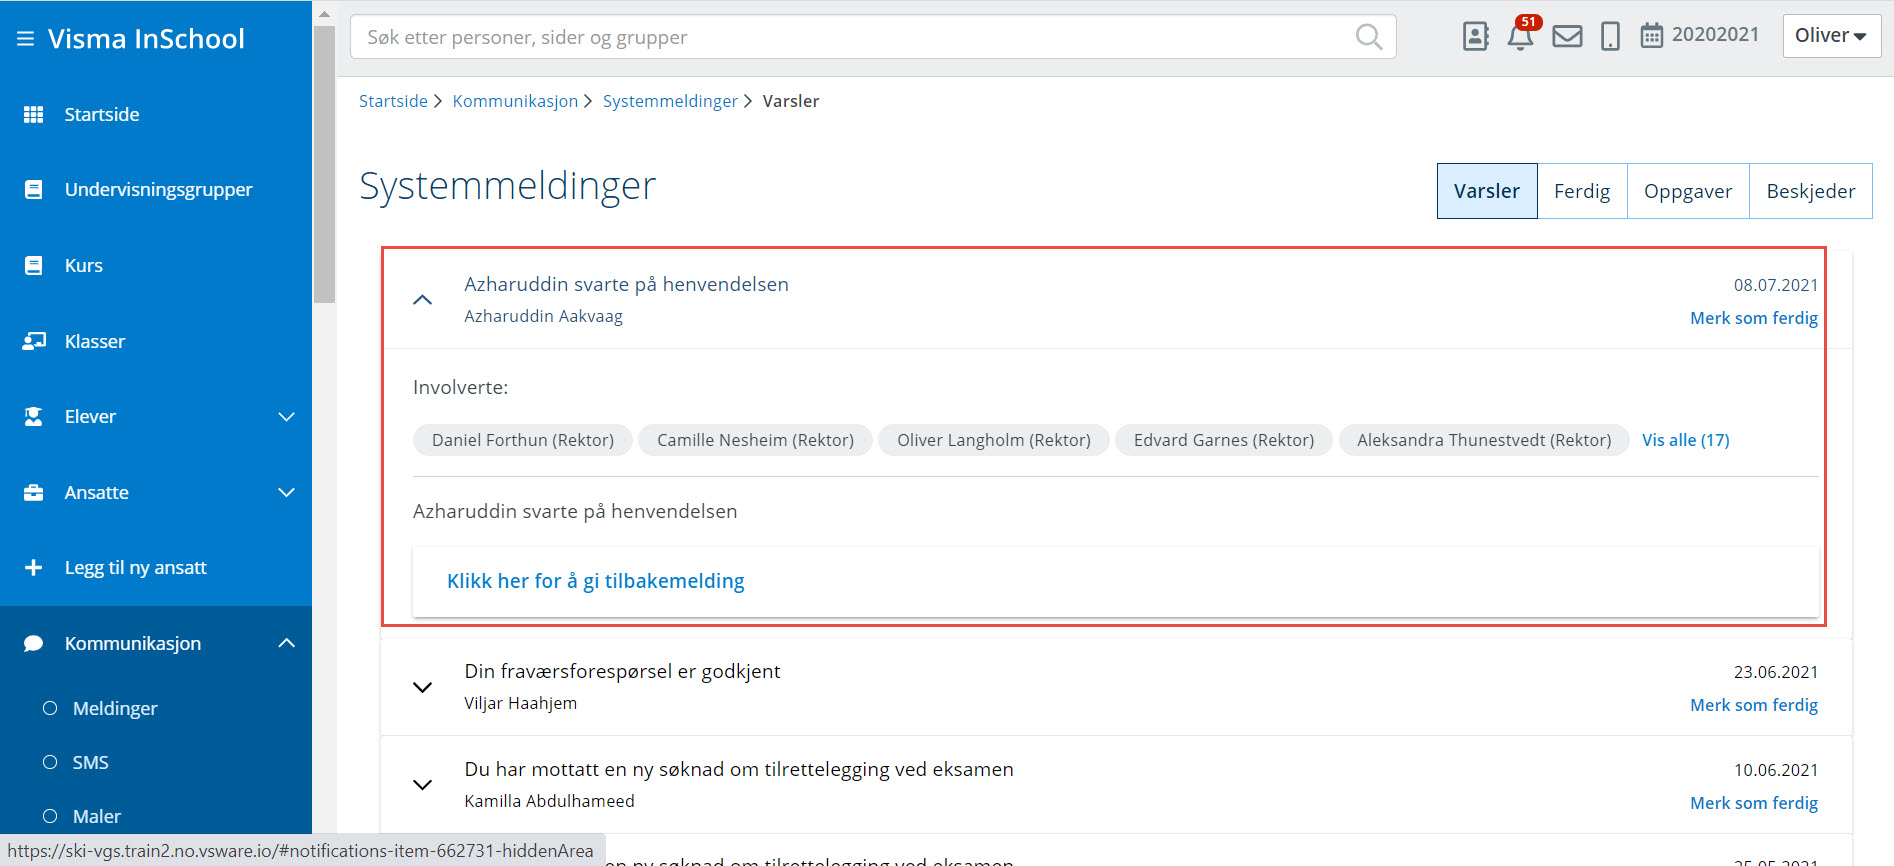Click the scrollbar up arrow beside sidebar
This screenshot has width=1894, height=866.
point(324,14)
